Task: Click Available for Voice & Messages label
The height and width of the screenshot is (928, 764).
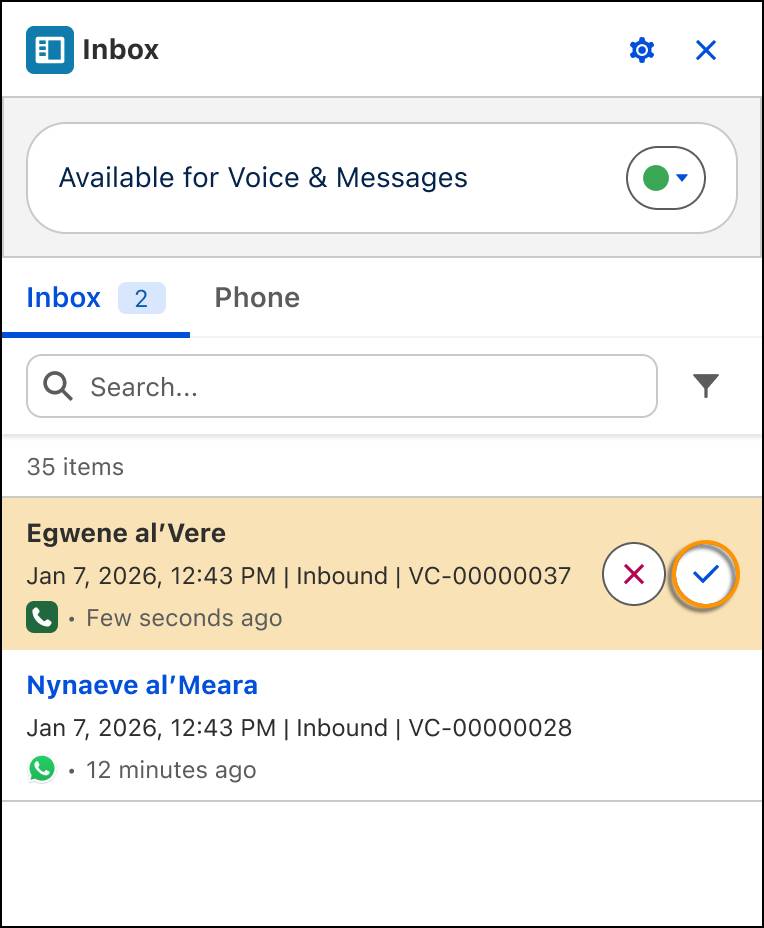Action: click(263, 178)
